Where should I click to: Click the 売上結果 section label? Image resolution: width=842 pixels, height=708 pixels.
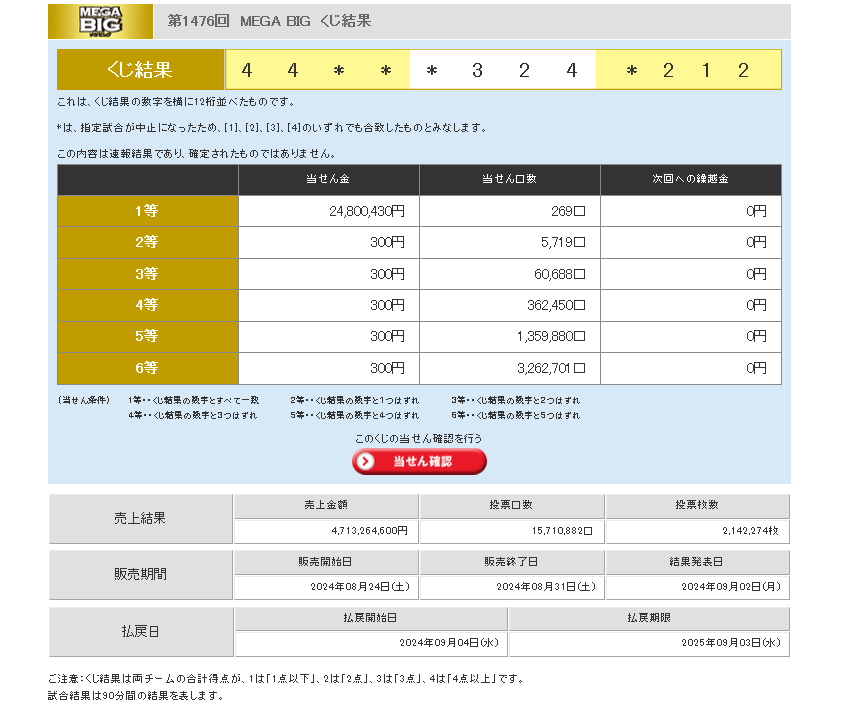(x=140, y=518)
